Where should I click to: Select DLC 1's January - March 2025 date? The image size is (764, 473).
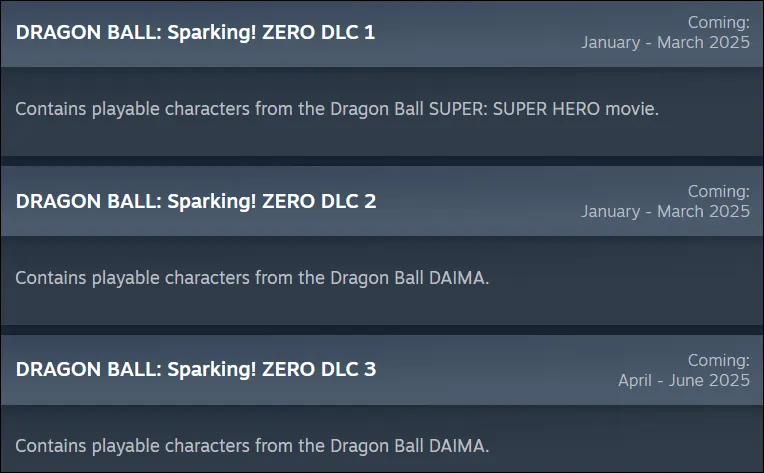[665, 43]
